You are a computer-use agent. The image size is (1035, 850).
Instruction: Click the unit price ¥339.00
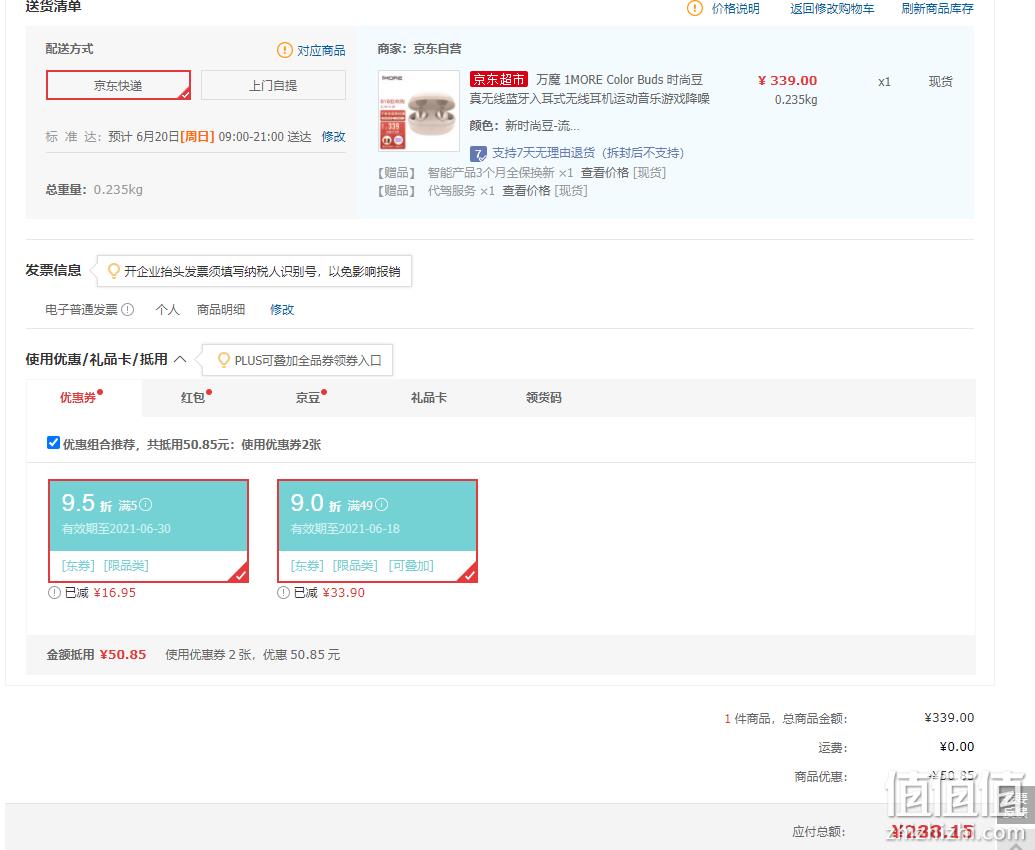click(x=787, y=81)
